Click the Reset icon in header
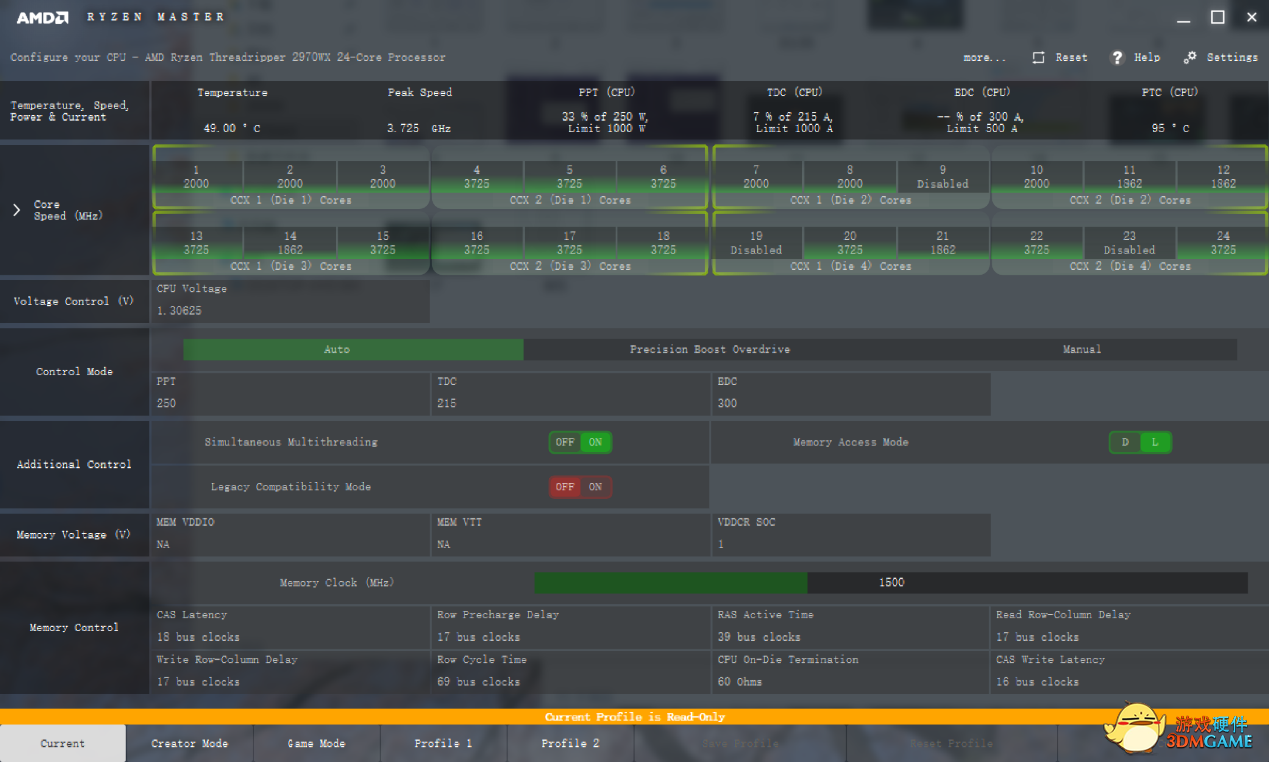Viewport: 1269px width, 762px height. coord(1039,57)
